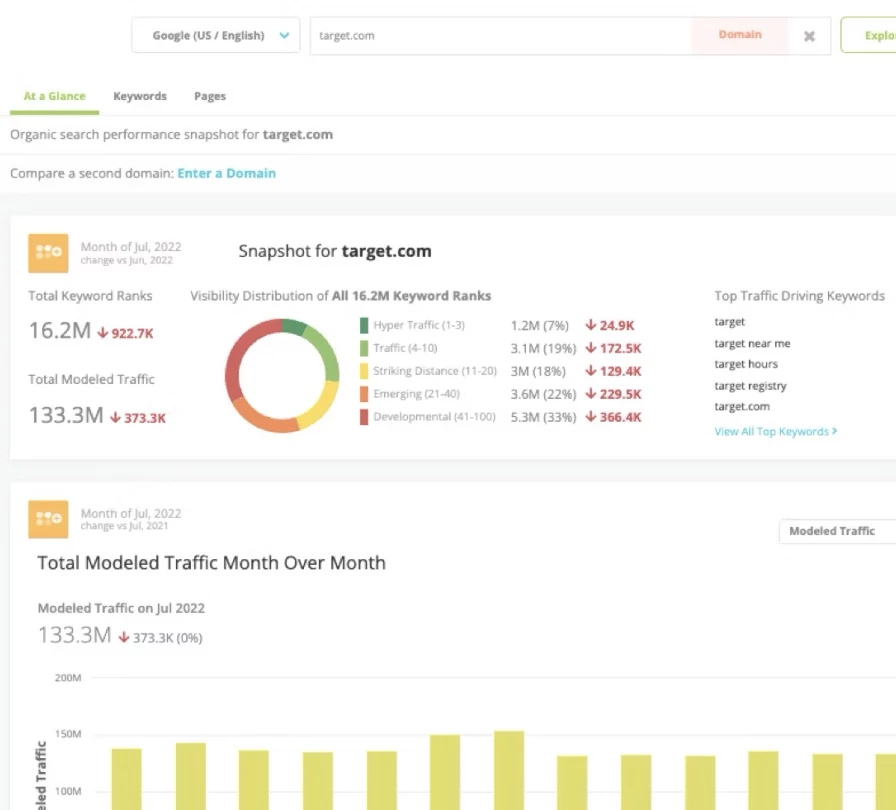Click the Striking Distance (11-20) legend label

[435, 371]
